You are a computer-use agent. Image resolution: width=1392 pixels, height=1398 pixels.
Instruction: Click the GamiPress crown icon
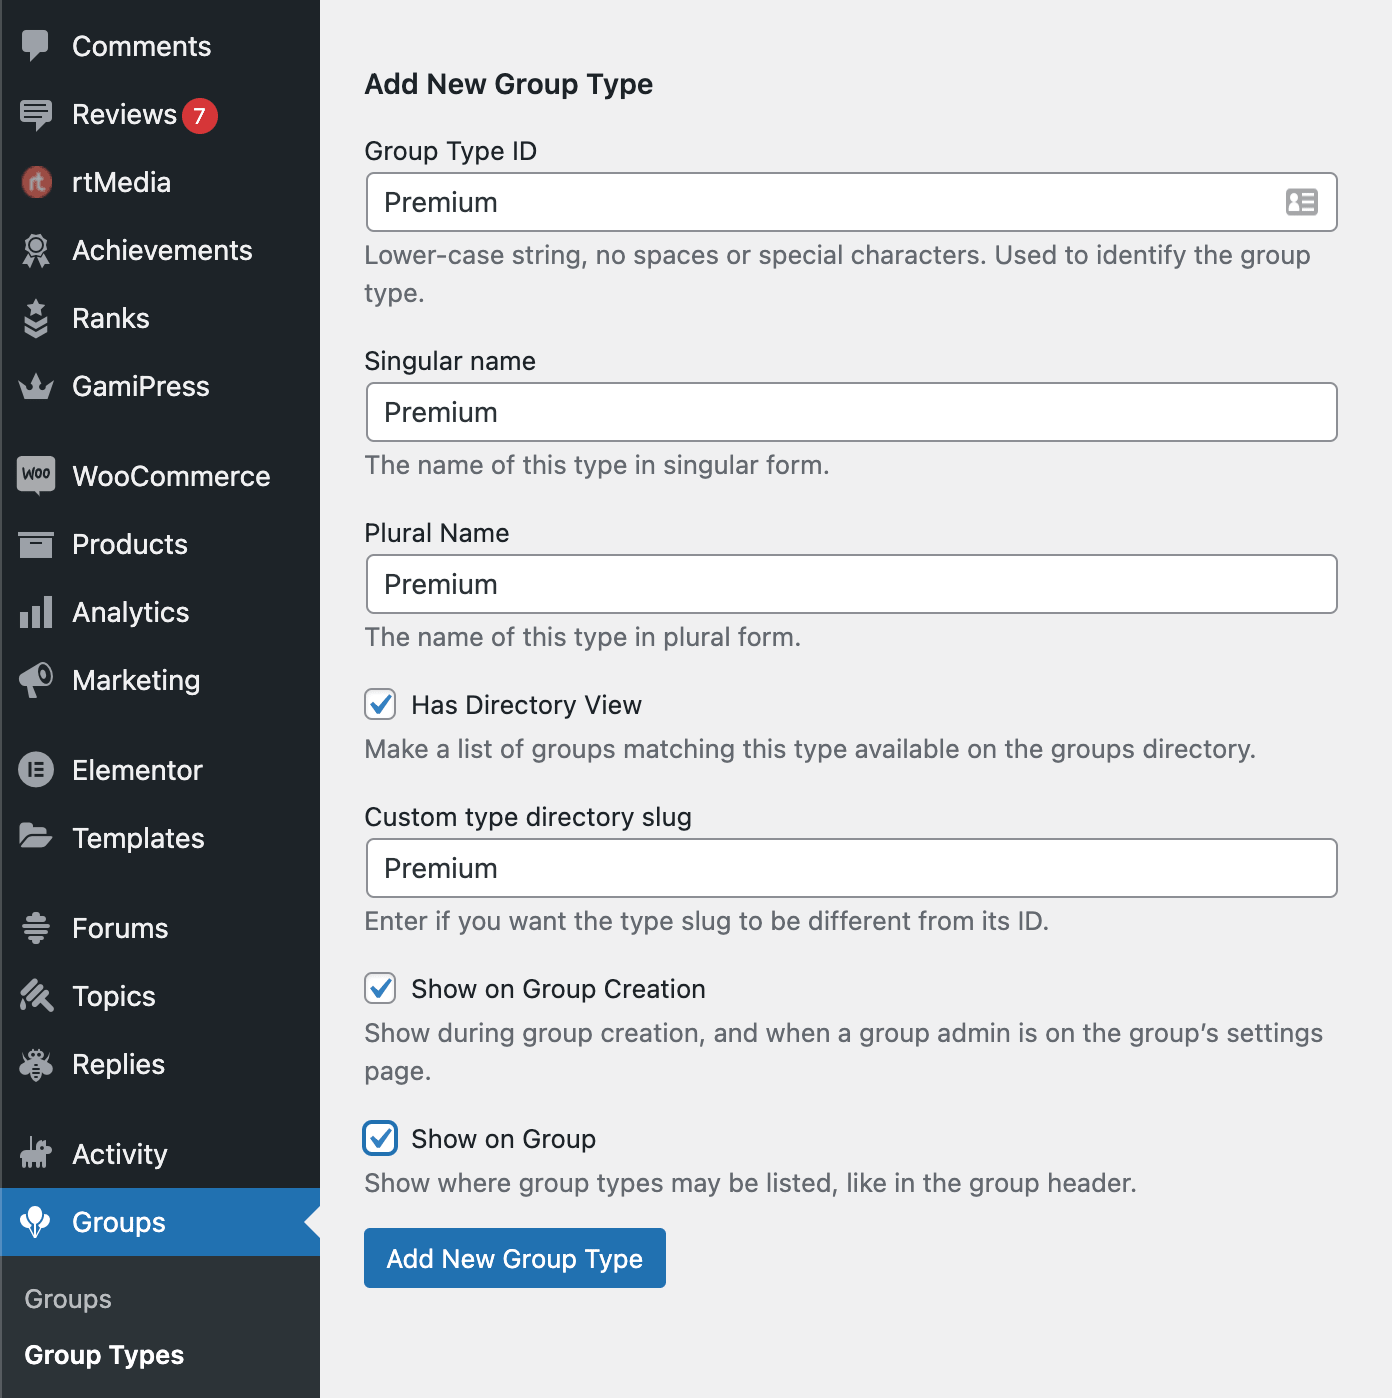click(x=36, y=386)
